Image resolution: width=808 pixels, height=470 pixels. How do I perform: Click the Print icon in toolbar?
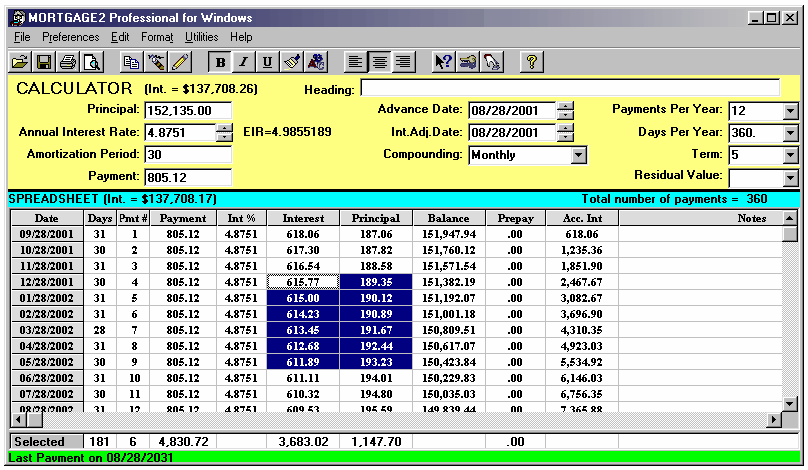(x=67, y=62)
